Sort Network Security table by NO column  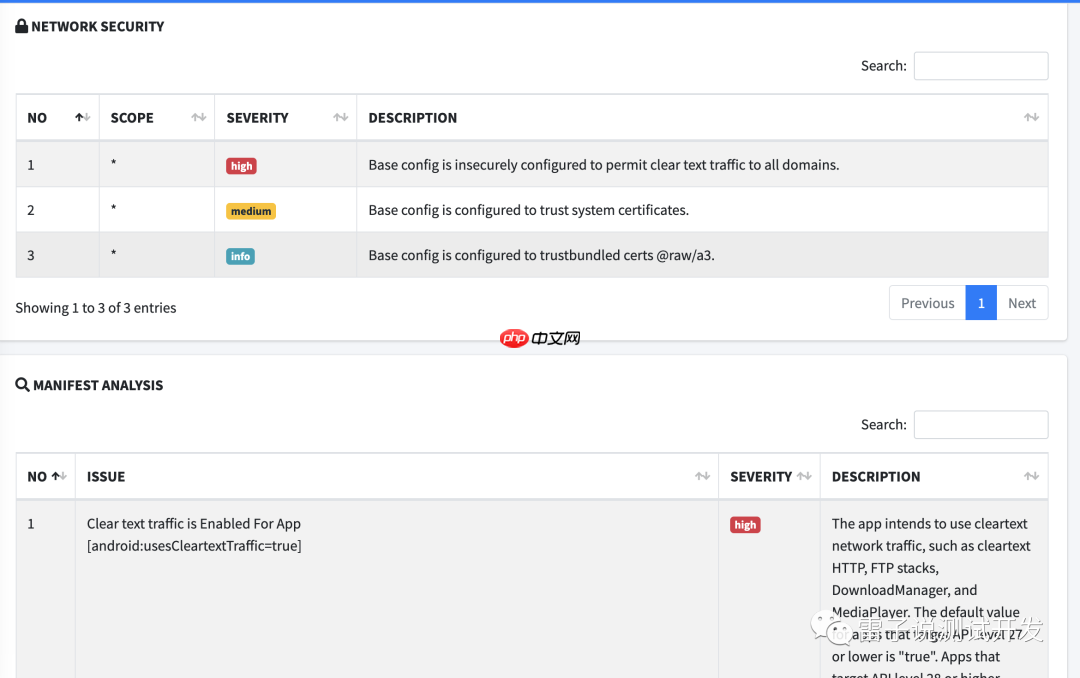click(x=82, y=118)
